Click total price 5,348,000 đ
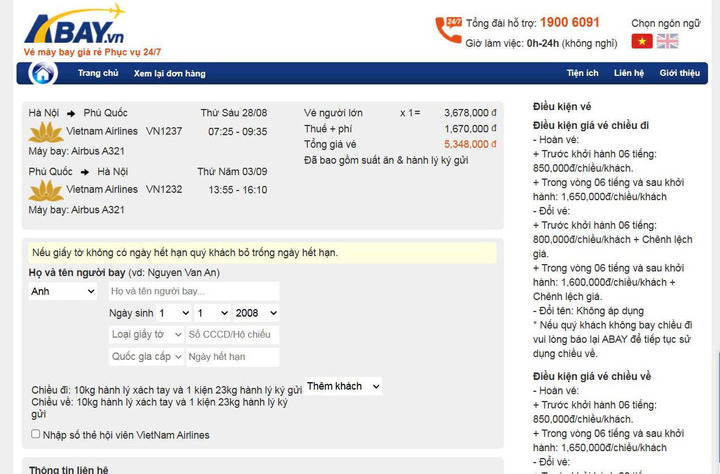 (470, 144)
